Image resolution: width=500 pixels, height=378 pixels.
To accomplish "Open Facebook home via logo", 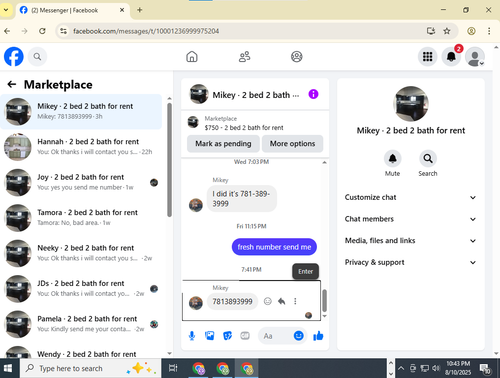I will 14,57.
